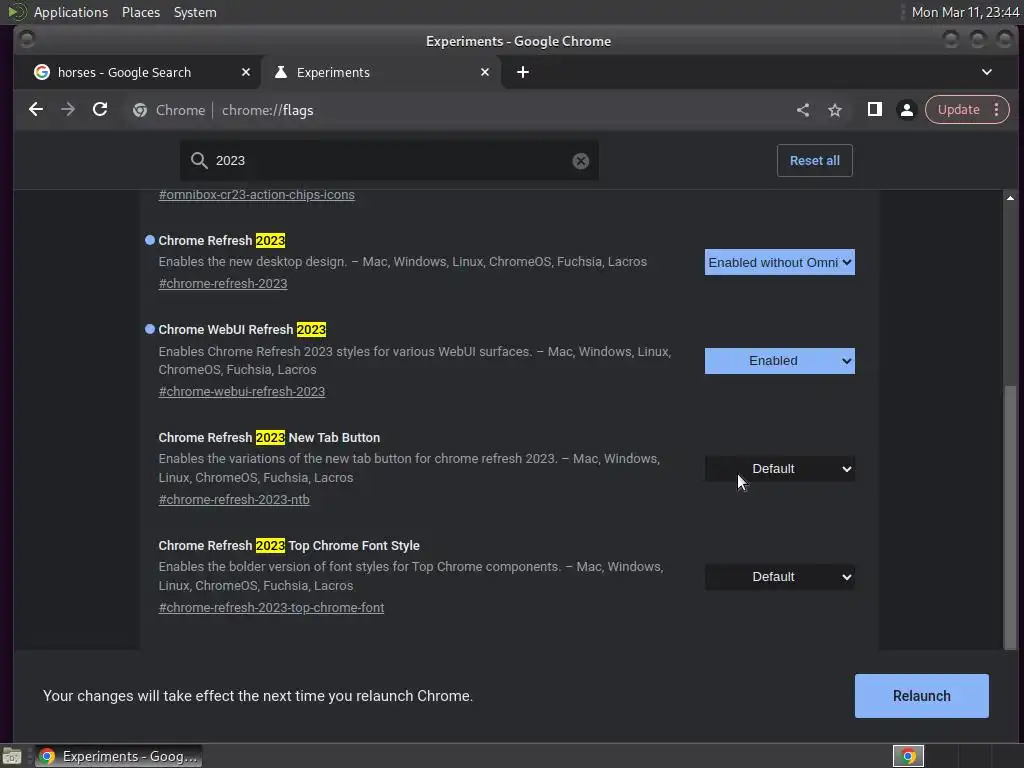The image size is (1024, 768).
Task: Go back using the browser back arrow
Action: [x=36, y=110]
